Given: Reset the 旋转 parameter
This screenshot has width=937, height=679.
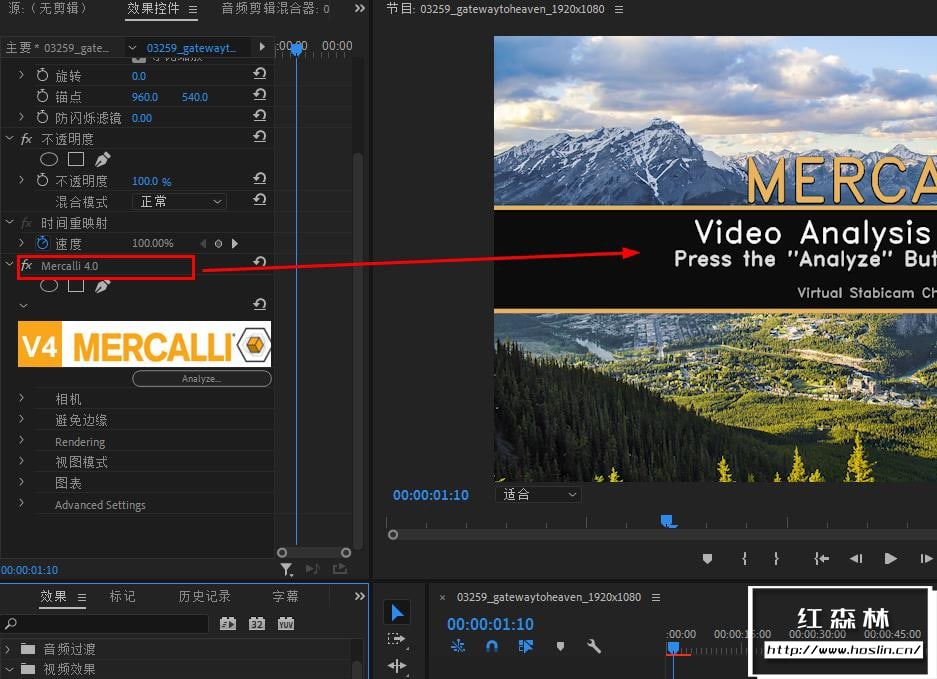Looking at the screenshot, I should click(x=259, y=74).
